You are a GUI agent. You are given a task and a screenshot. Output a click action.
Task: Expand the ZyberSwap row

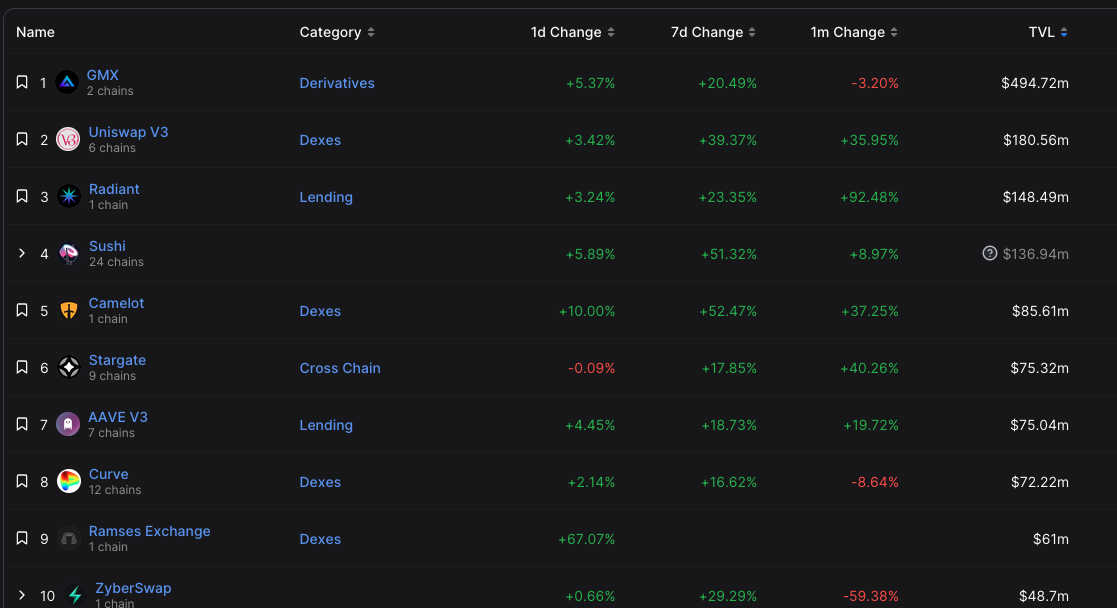(x=22, y=595)
